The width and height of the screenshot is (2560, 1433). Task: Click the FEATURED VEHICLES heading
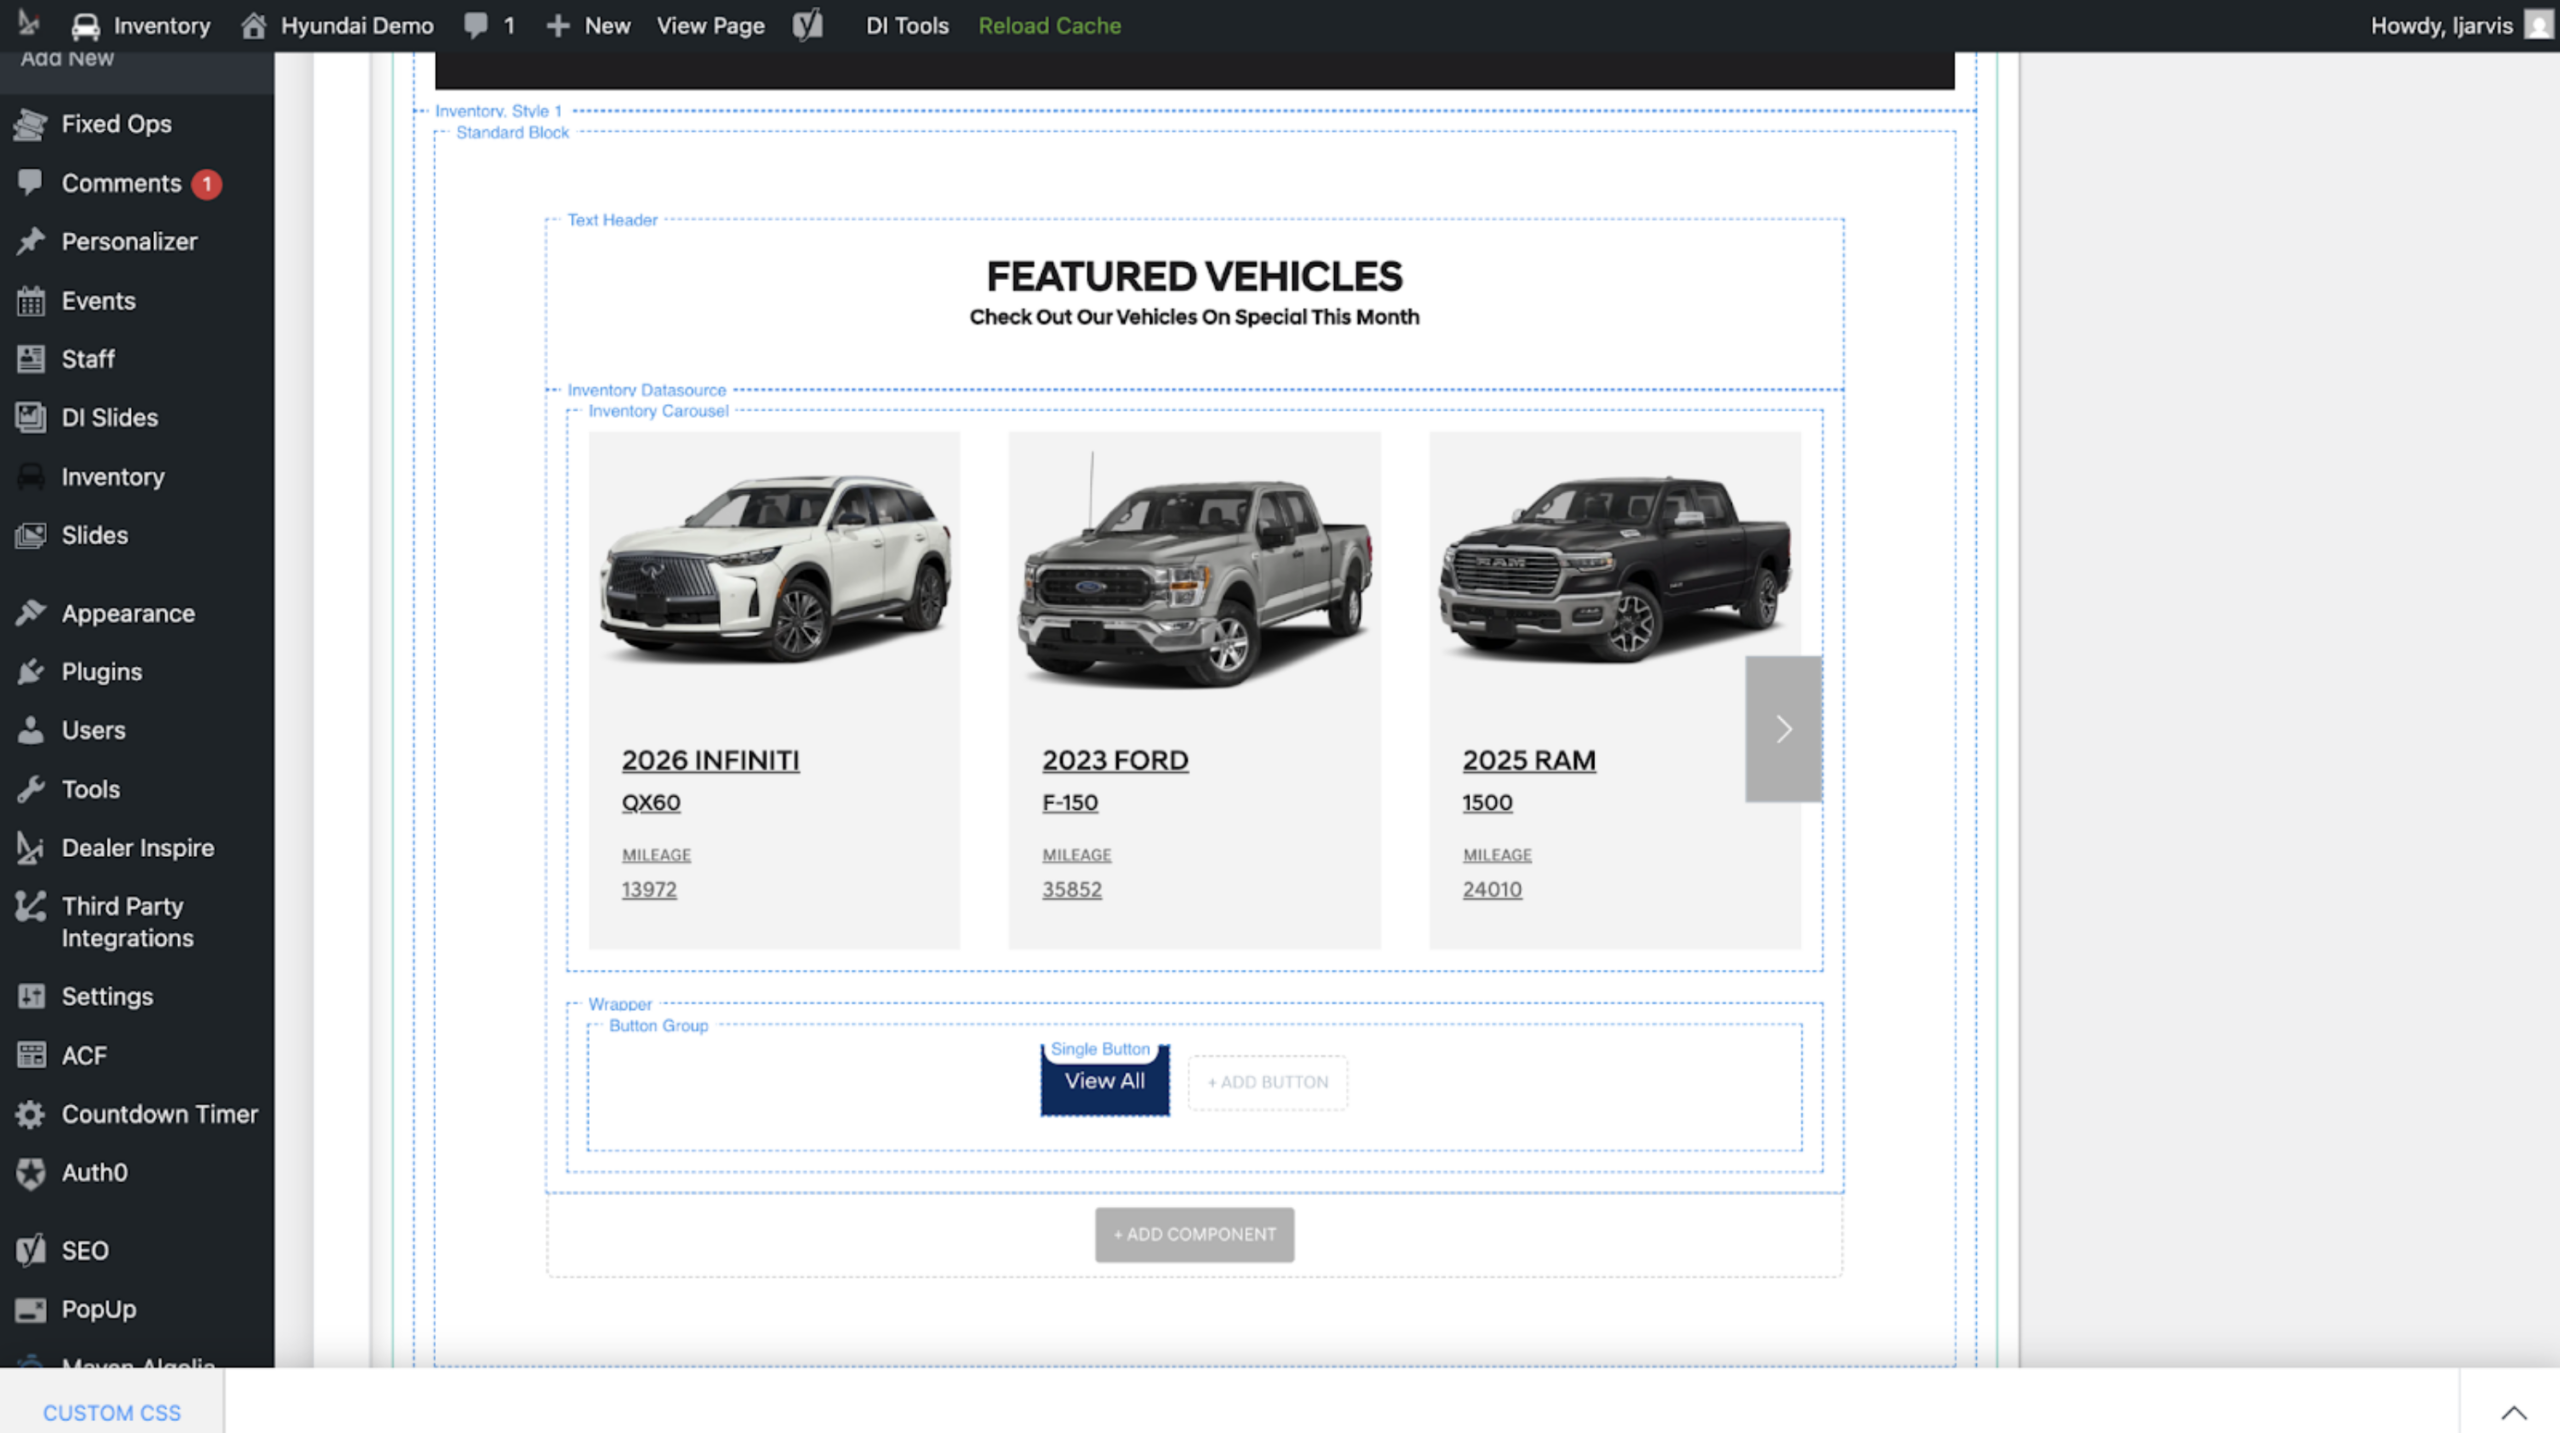click(1194, 276)
